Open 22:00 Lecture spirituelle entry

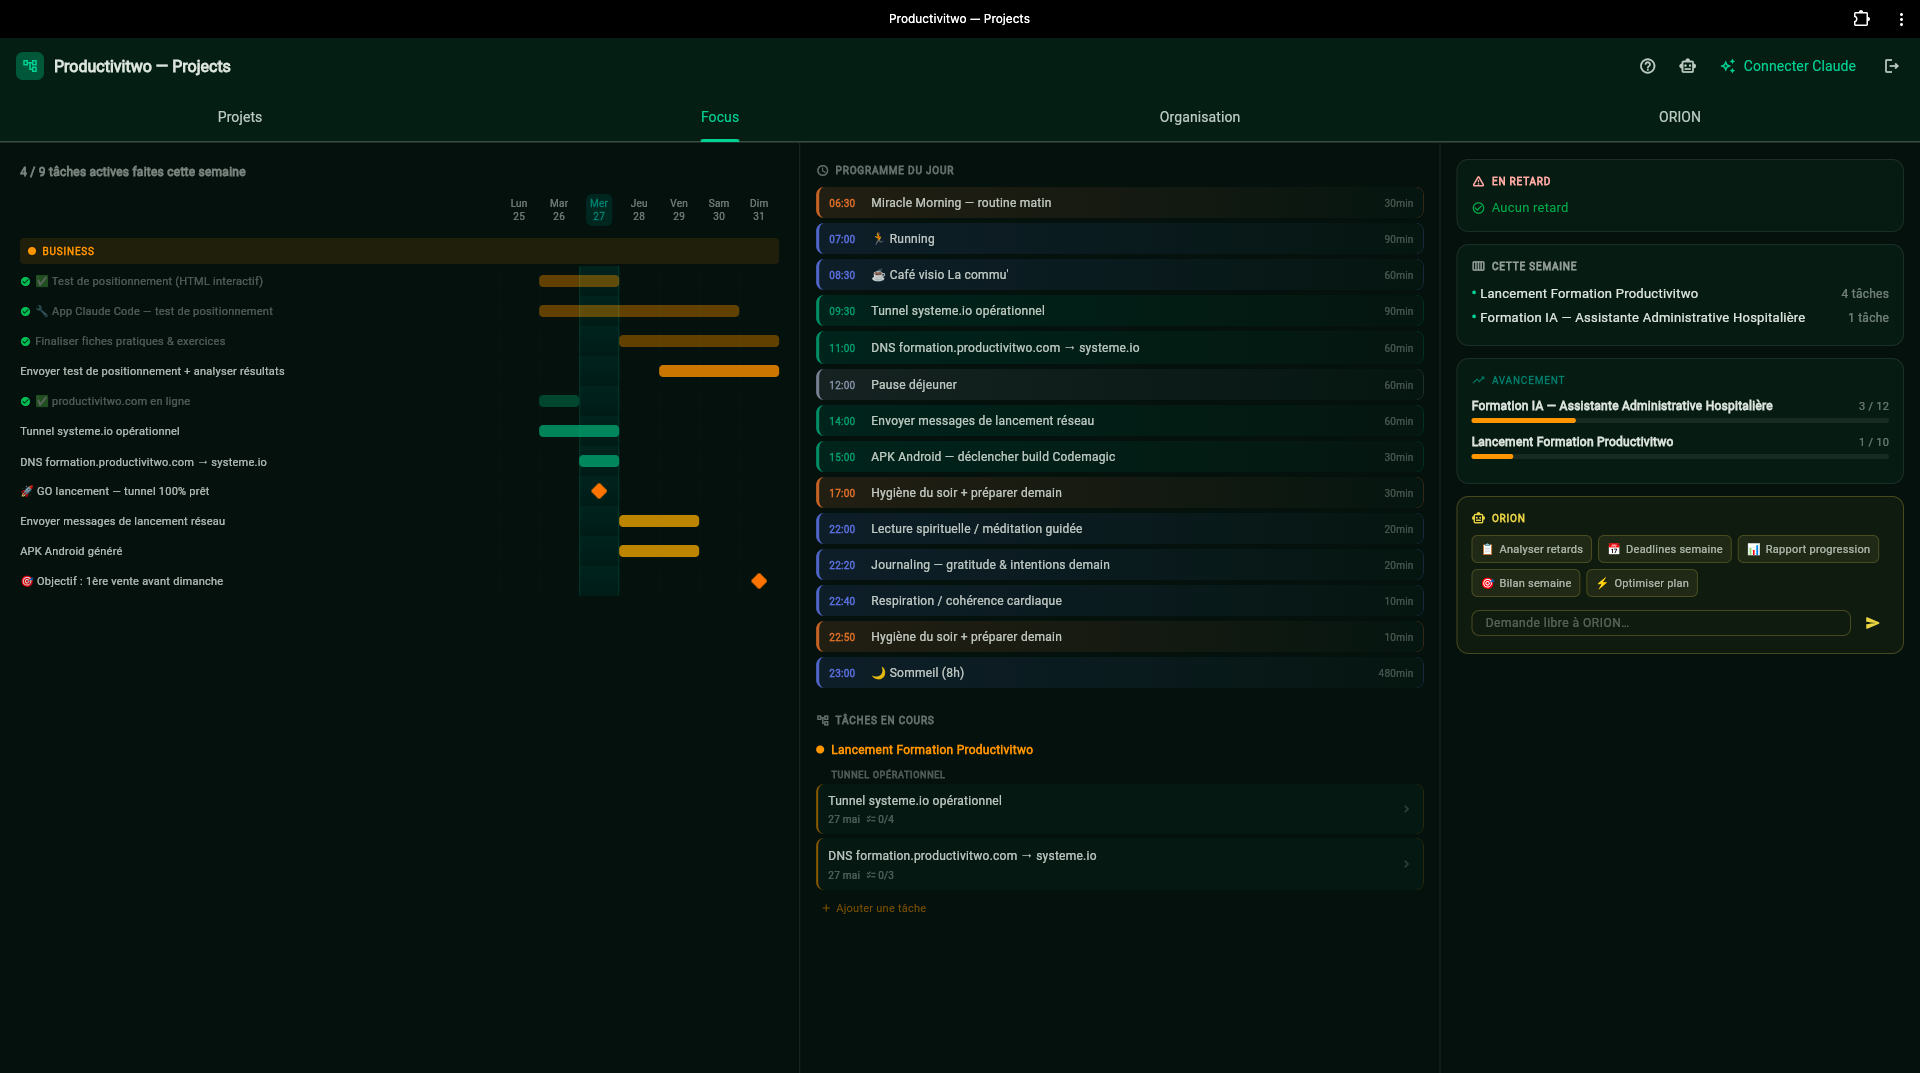tap(1120, 529)
